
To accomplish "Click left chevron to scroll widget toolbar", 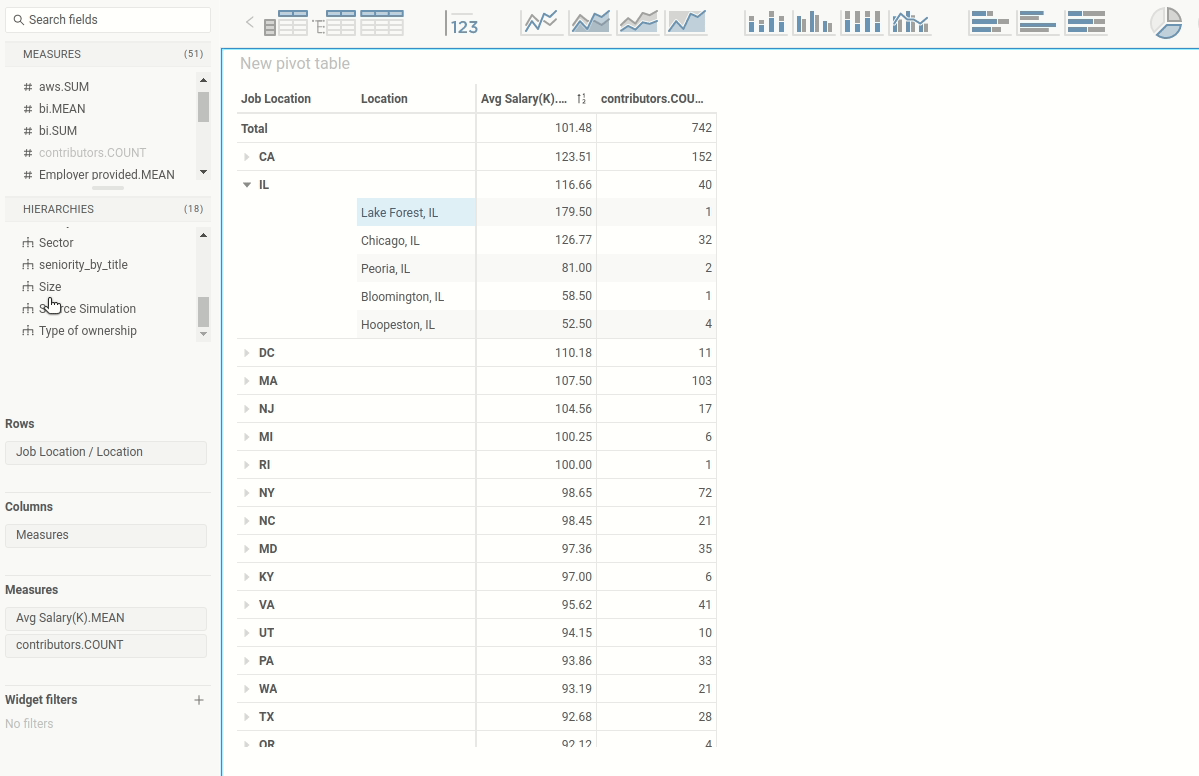I will point(250,22).
